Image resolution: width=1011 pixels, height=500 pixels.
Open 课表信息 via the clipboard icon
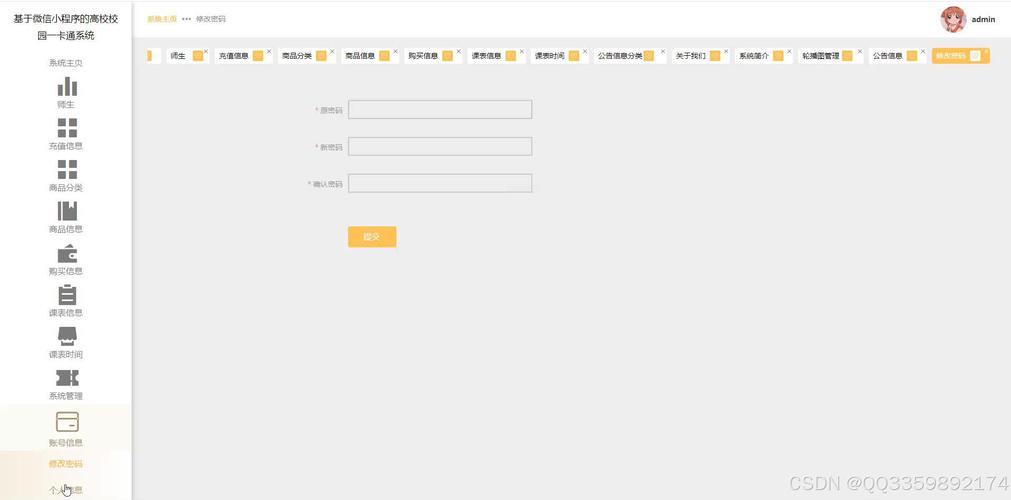point(67,294)
